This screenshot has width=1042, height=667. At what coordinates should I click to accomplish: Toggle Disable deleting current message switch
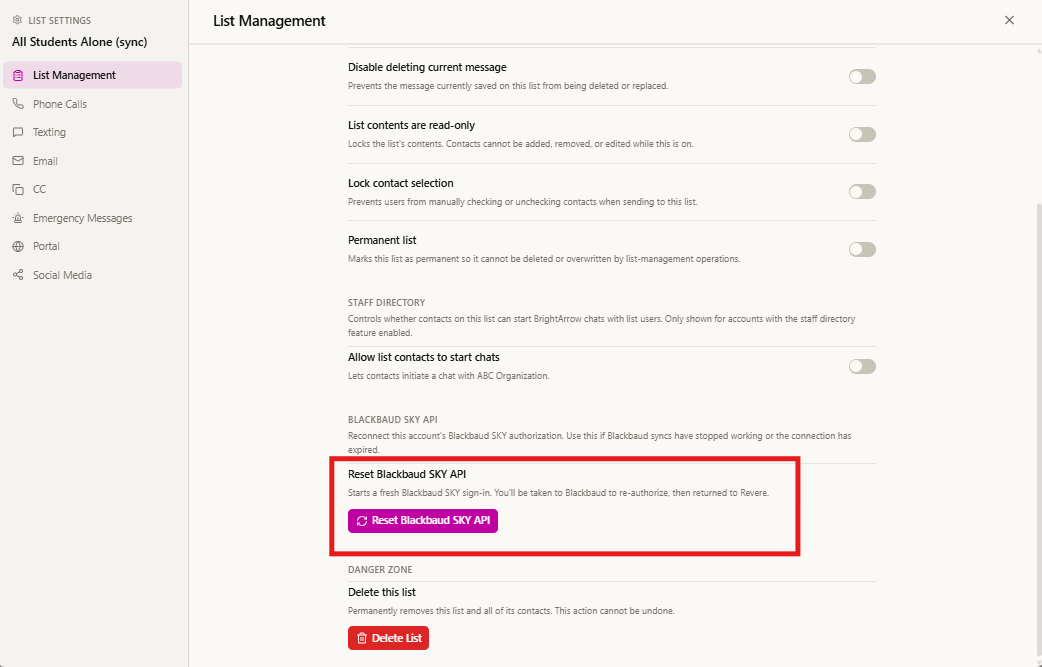coord(862,76)
